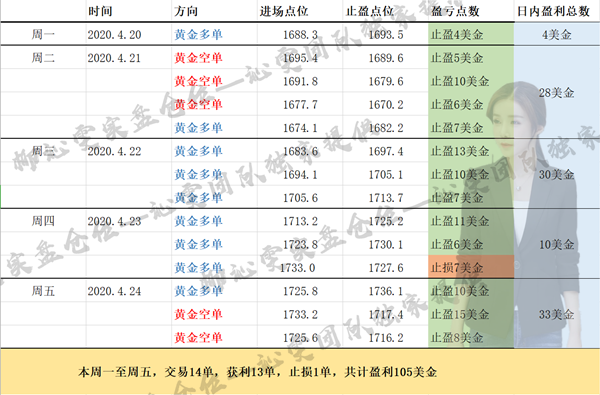Select the 周一 cell
This screenshot has height=395, width=600.
coord(43,34)
